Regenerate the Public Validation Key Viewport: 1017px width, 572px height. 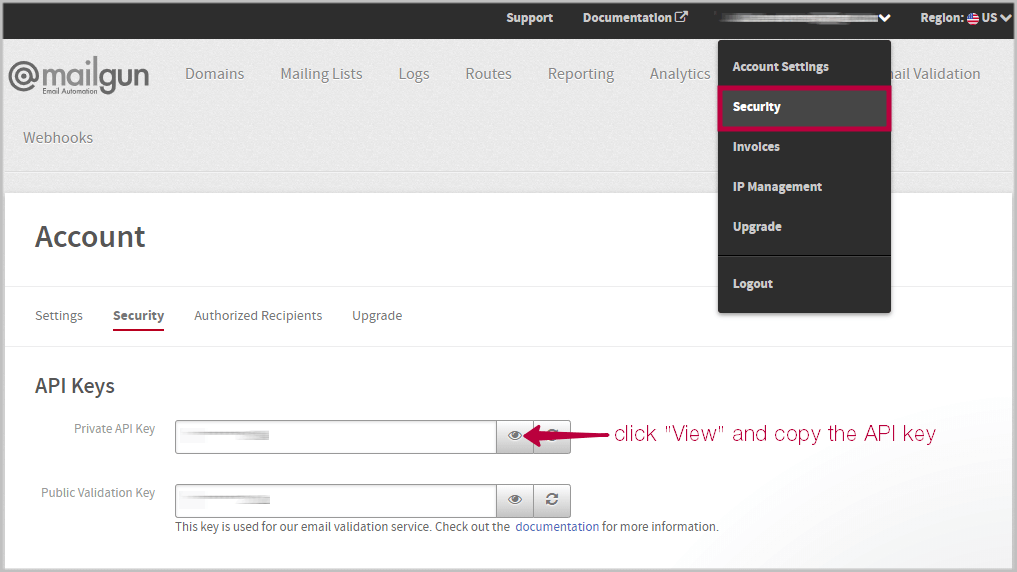point(552,500)
